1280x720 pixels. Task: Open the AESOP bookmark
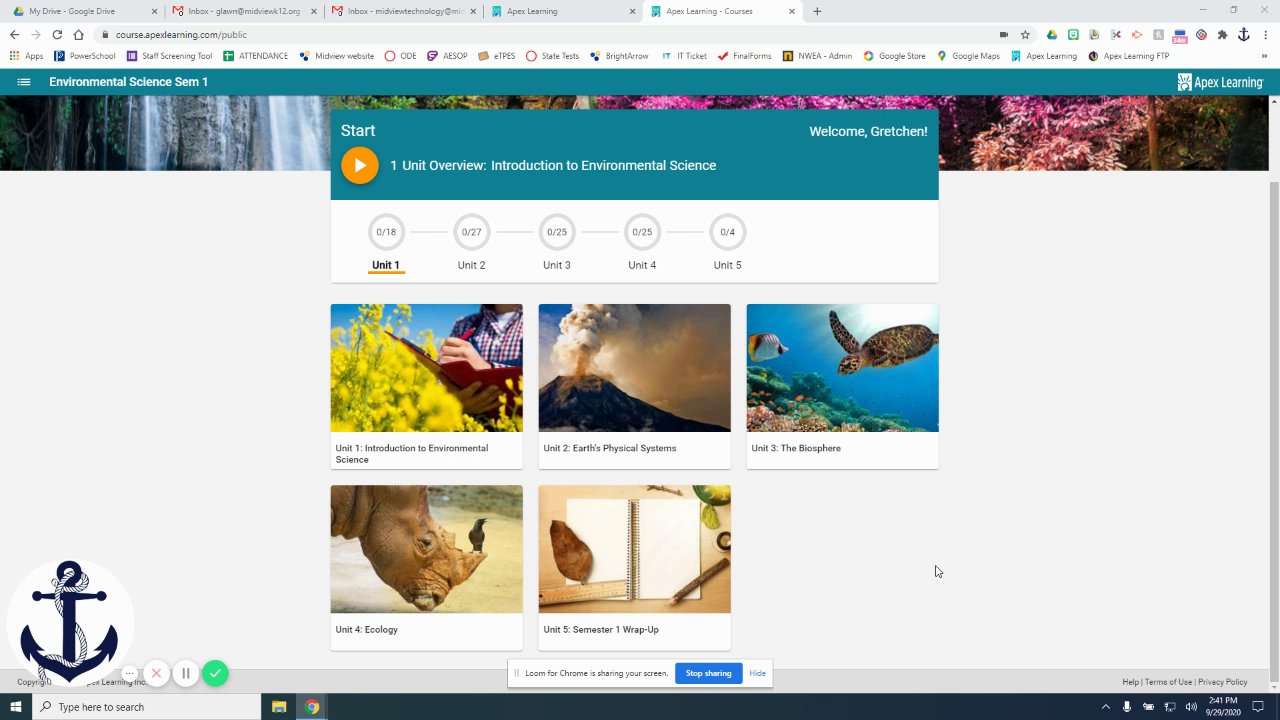coord(447,56)
